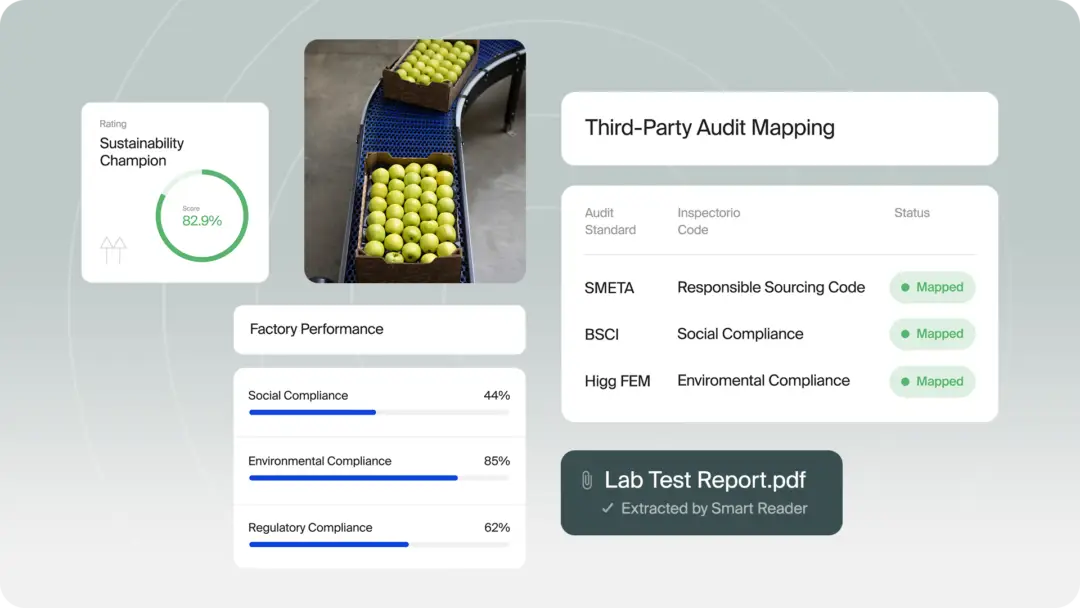Click the green dot in SMETA's Mapped badge

[x=905, y=287]
